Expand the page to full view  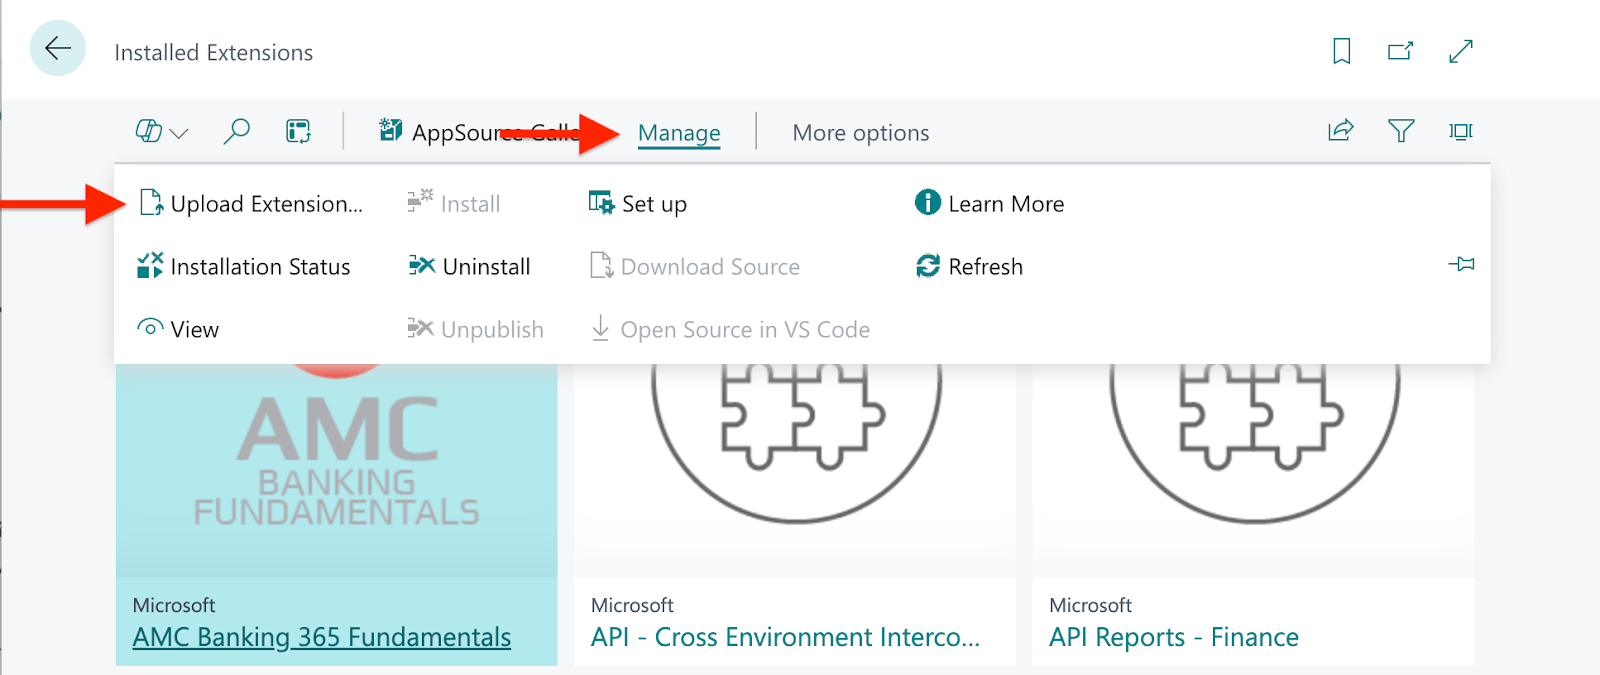[x=1460, y=51]
